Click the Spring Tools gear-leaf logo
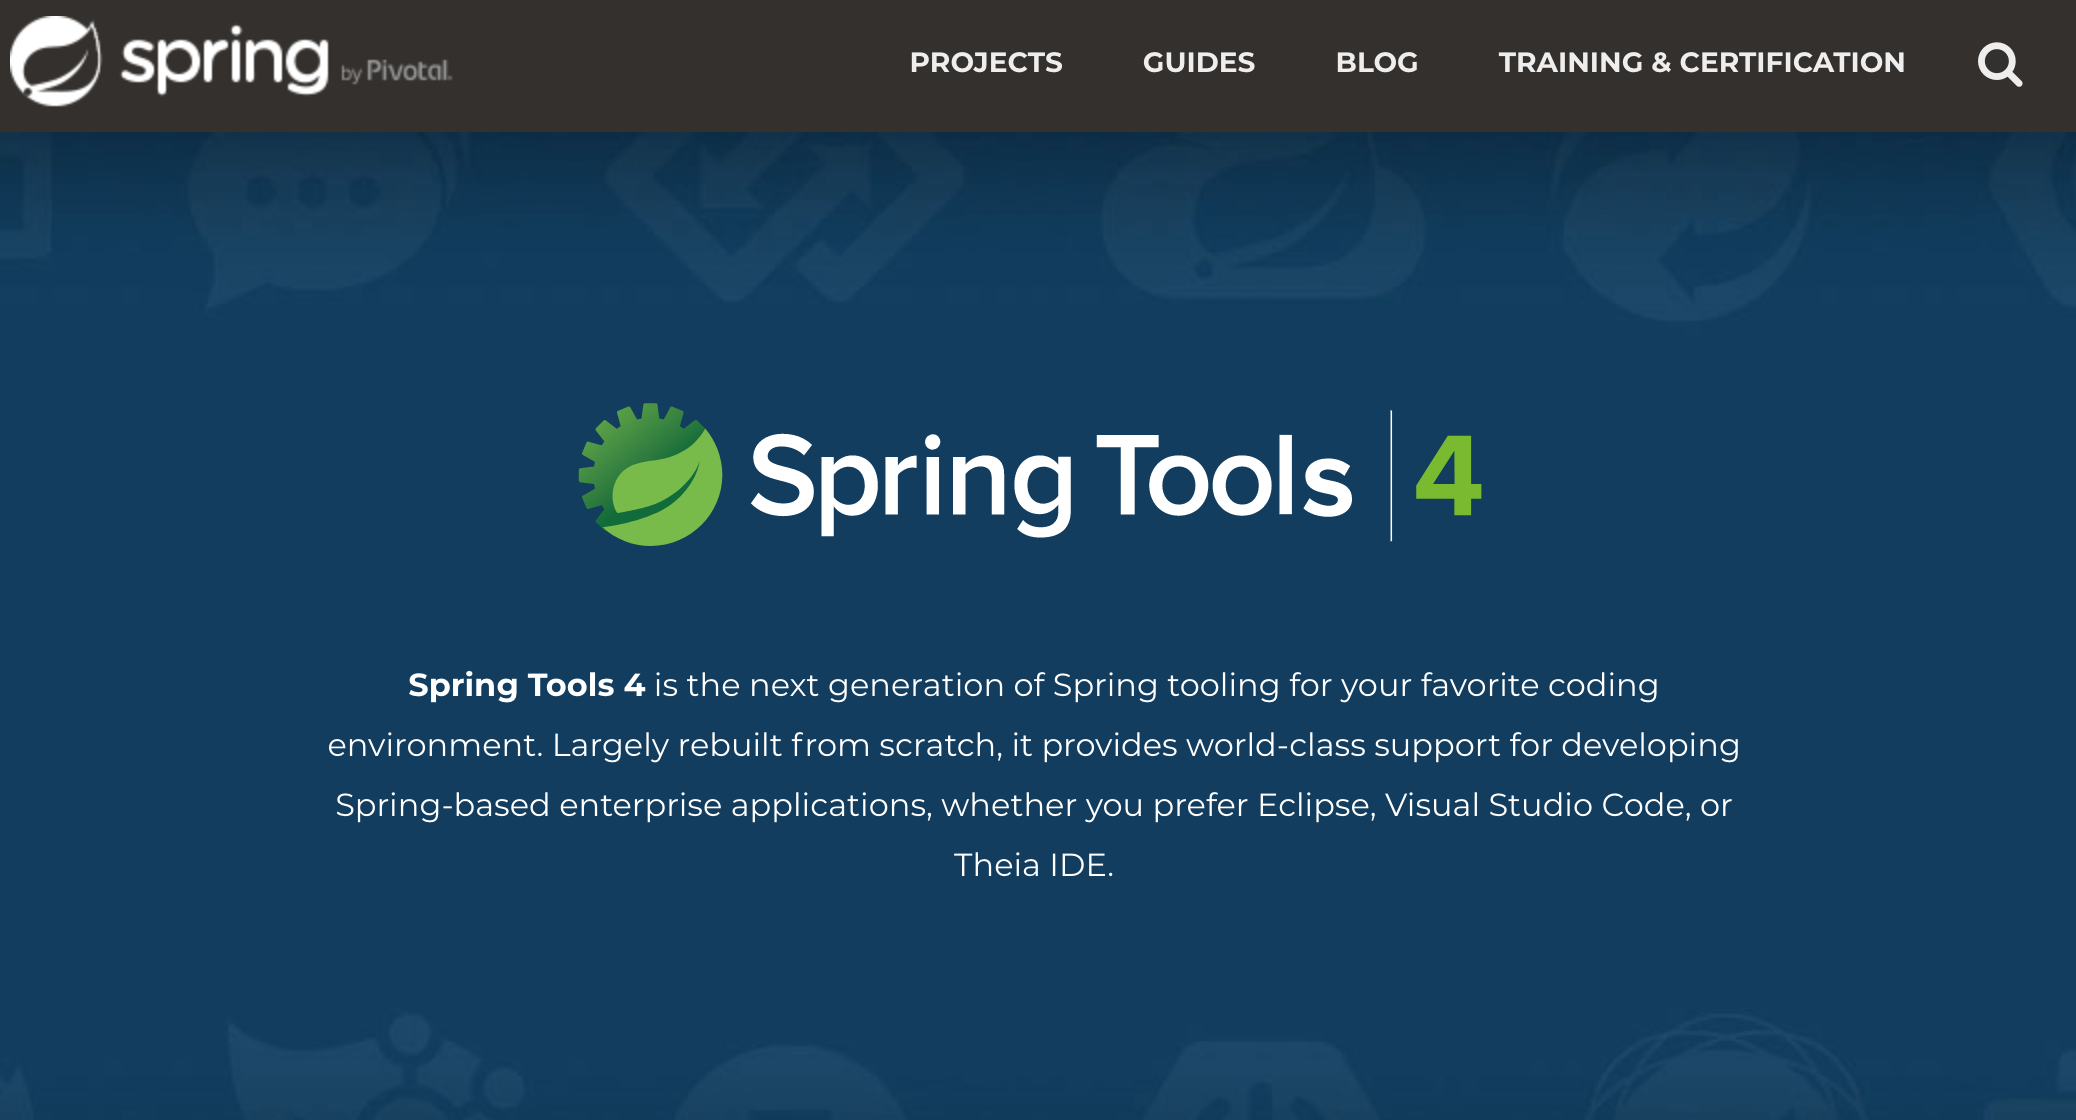The height and width of the screenshot is (1120, 2076). (x=651, y=475)
